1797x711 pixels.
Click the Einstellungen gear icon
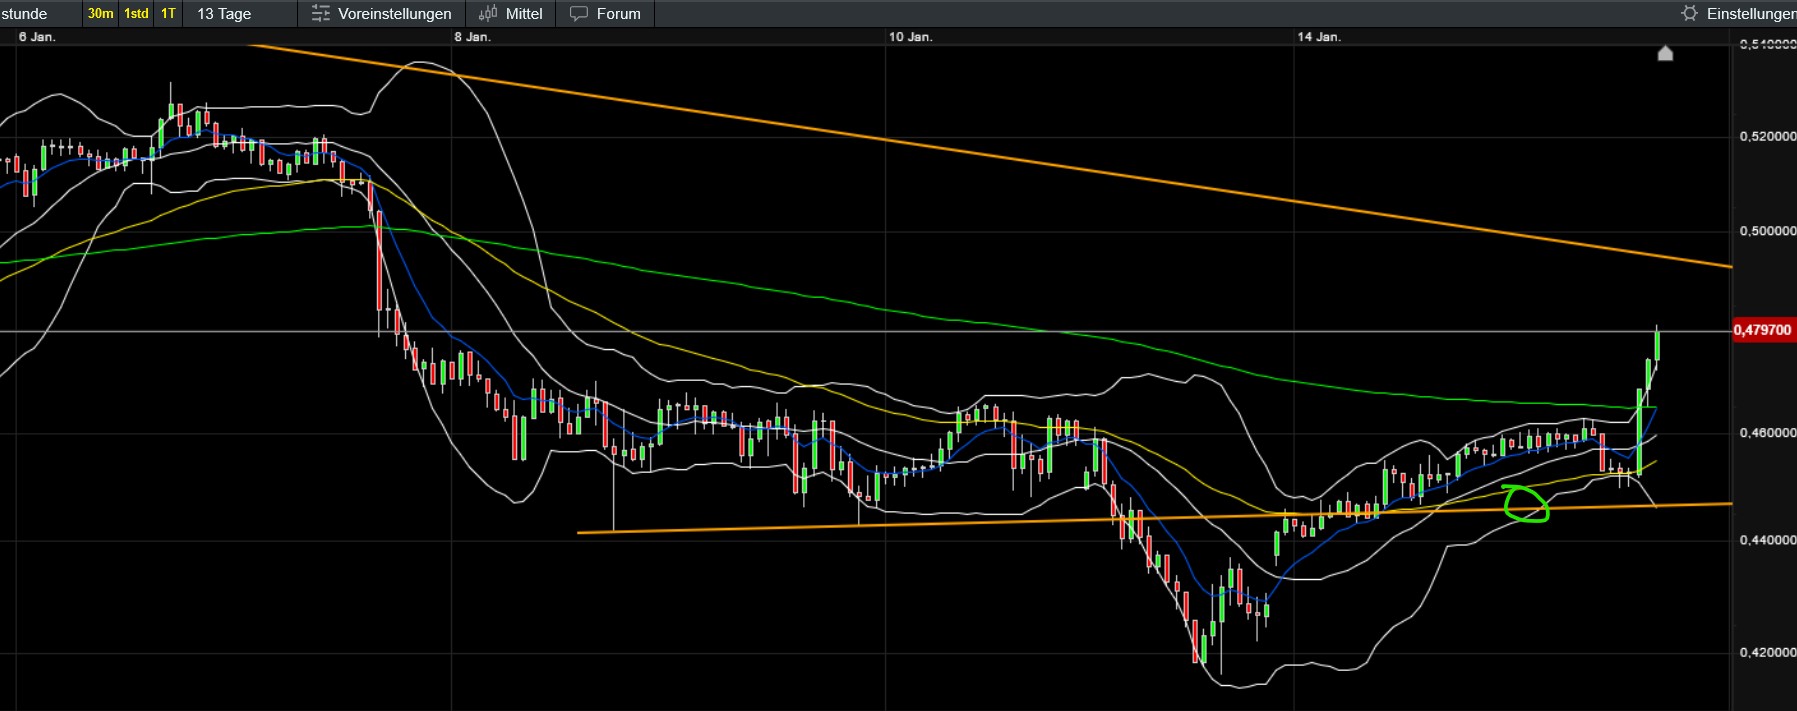click(1689, 13)
